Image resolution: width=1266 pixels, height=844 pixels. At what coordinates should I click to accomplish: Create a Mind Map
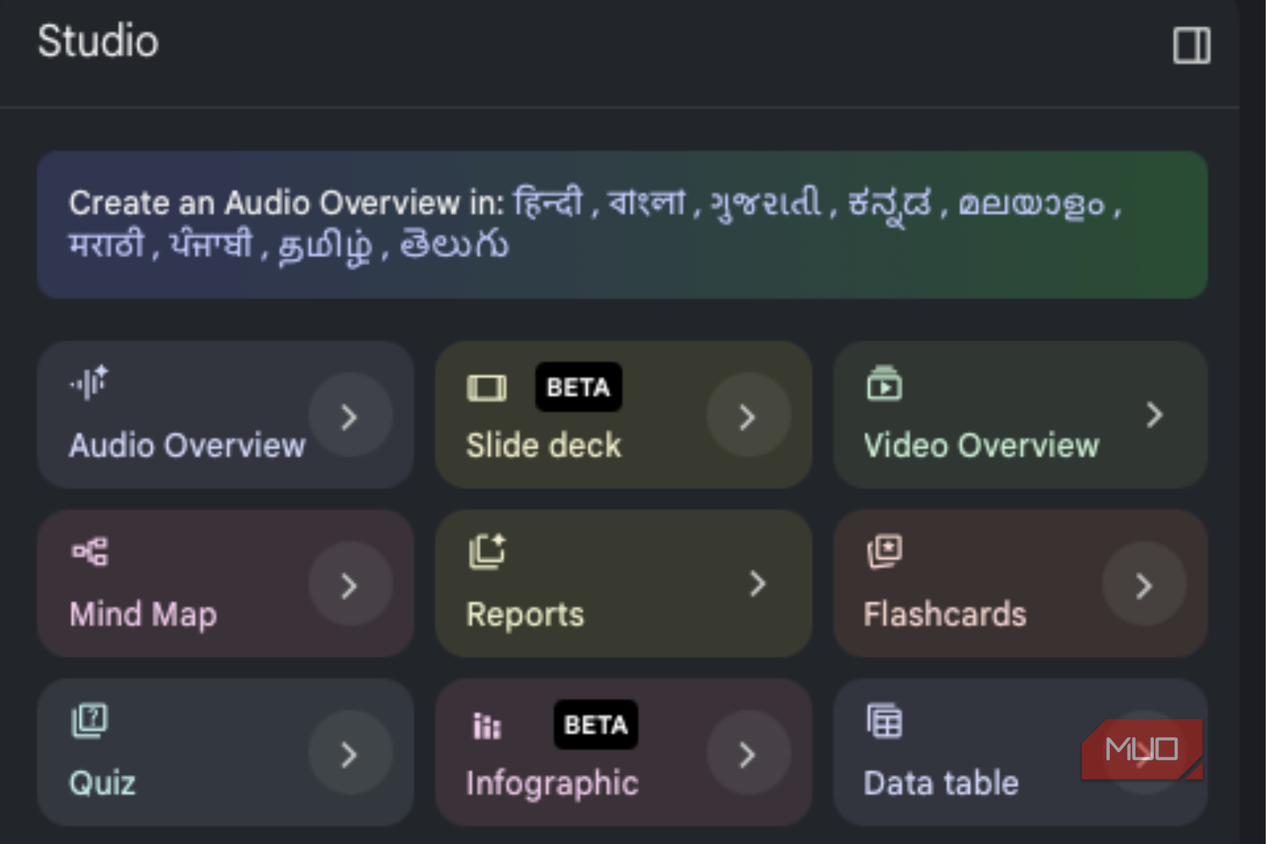(225, 584)
